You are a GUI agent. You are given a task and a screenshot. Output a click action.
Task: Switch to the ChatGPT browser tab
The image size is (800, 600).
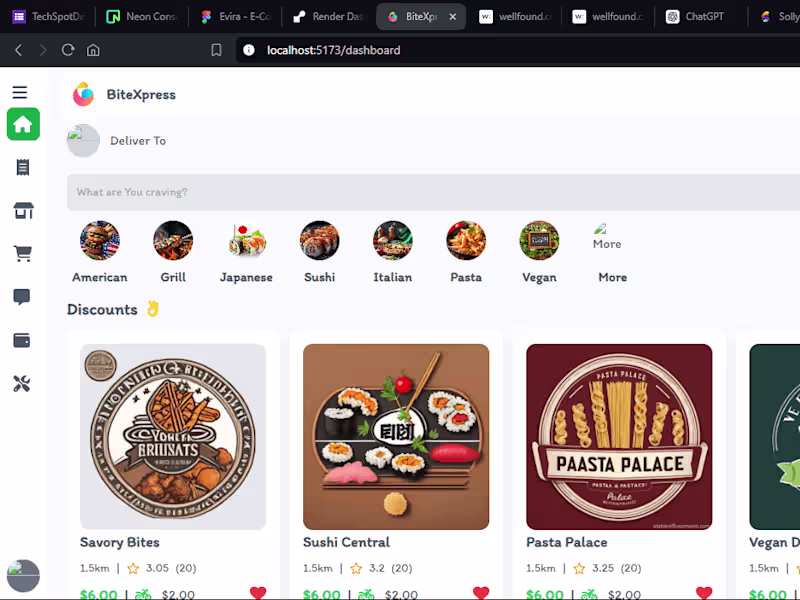(x=695, y=17)
